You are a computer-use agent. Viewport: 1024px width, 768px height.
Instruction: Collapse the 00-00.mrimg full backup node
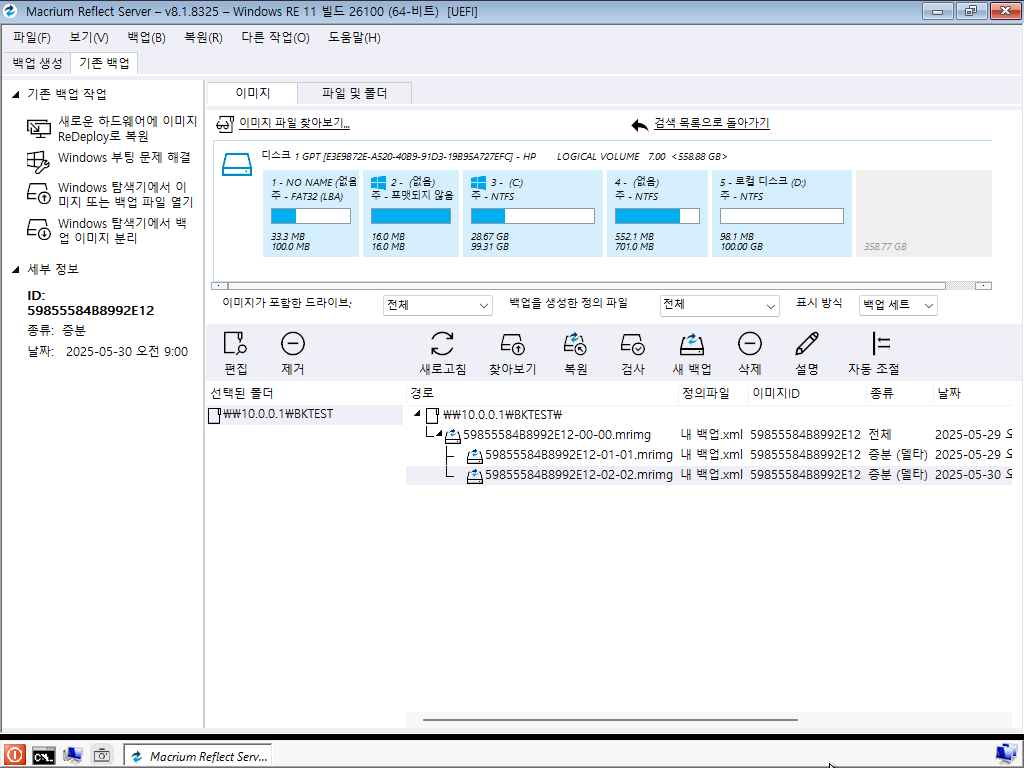click(439, 433)
